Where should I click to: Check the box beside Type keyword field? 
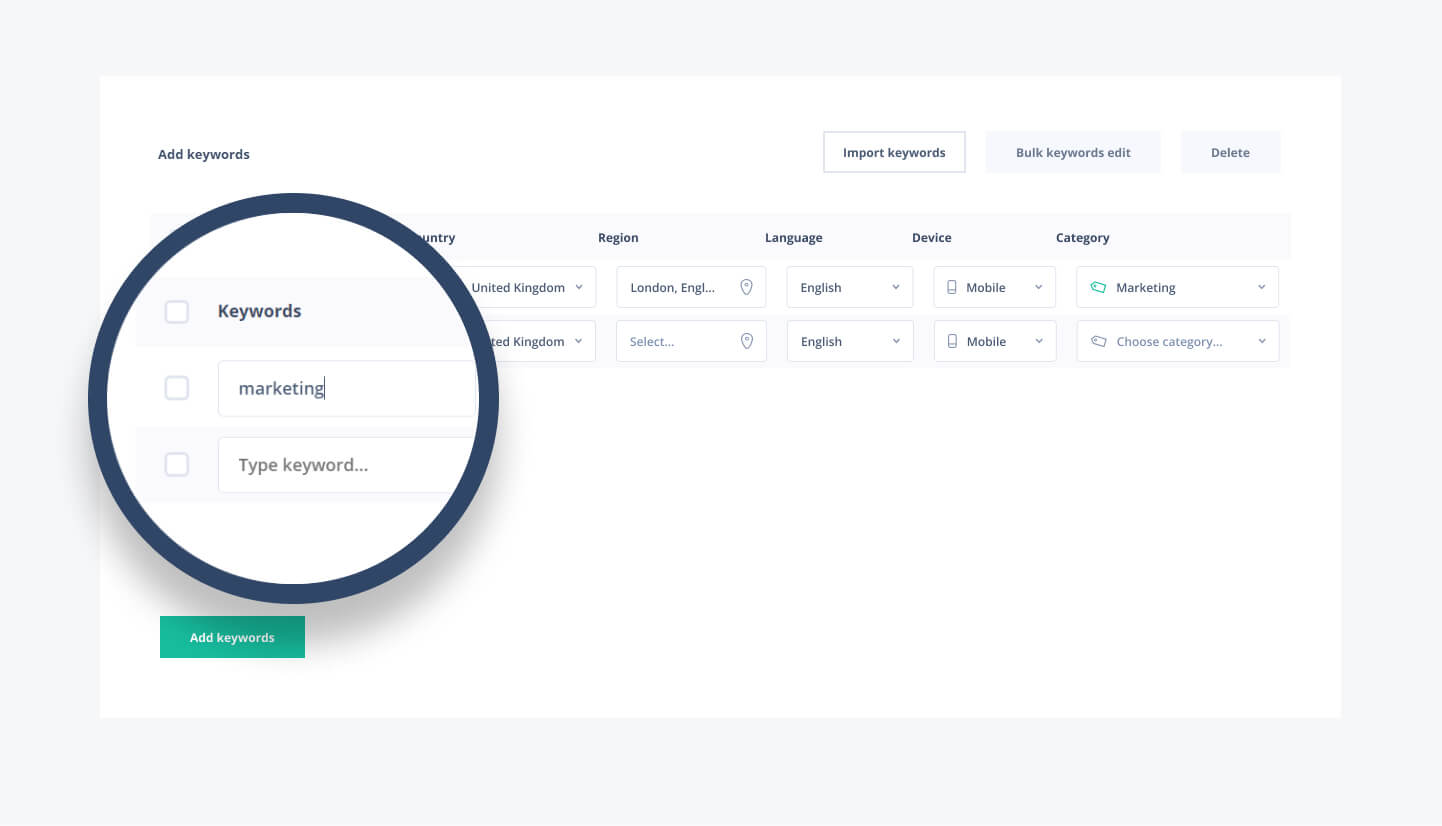[177, 464]
